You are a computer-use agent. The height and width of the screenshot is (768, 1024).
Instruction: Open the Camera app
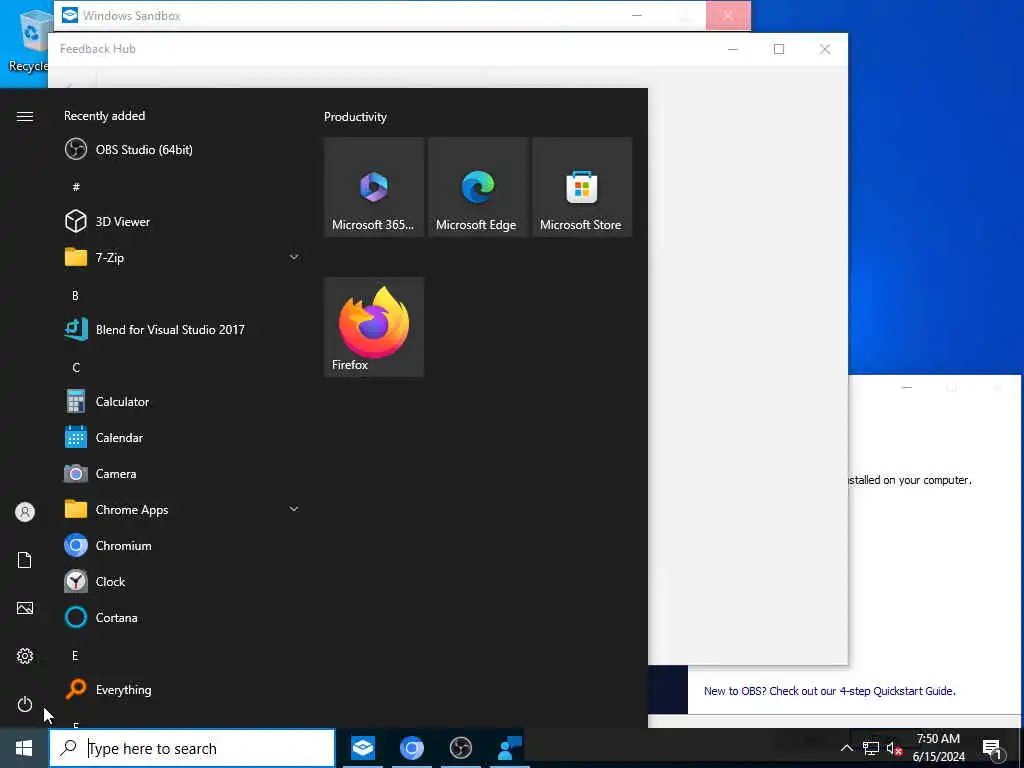[x=182, y=473]
